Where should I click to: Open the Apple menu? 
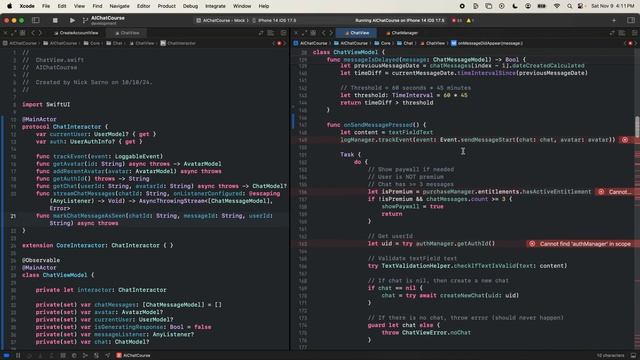[10, 6]
